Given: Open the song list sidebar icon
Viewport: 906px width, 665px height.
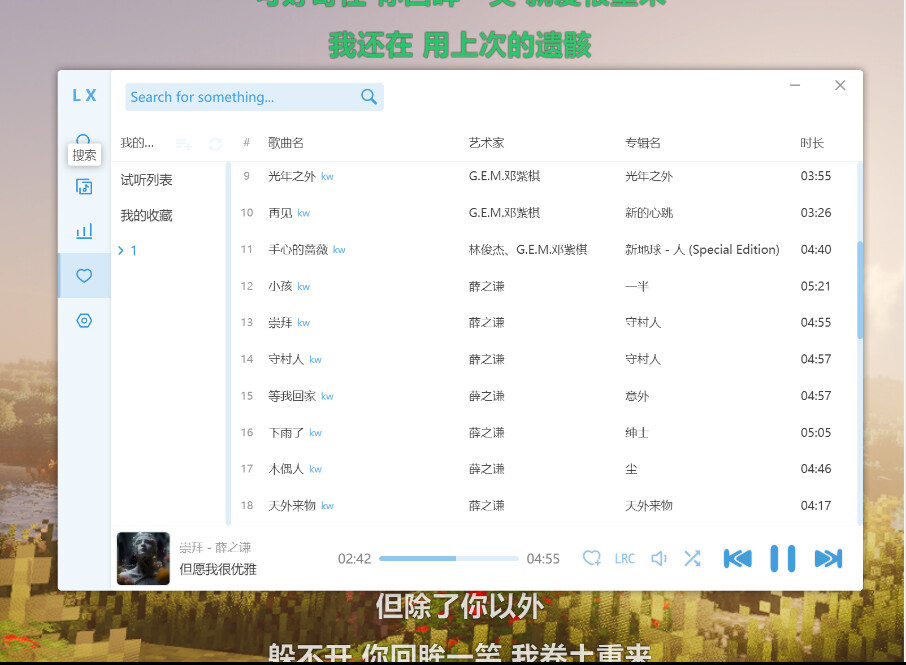Looking at the screenshot, I should [84, 187].
